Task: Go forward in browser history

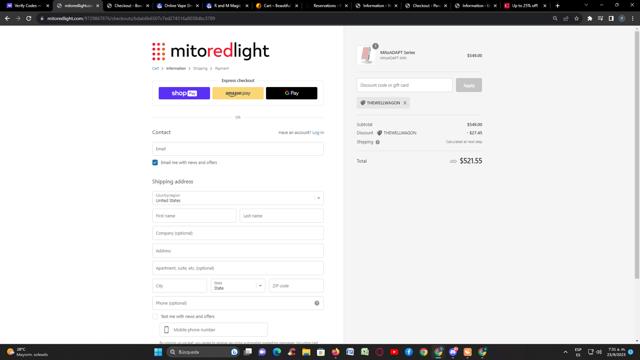Action: point(18,18)
